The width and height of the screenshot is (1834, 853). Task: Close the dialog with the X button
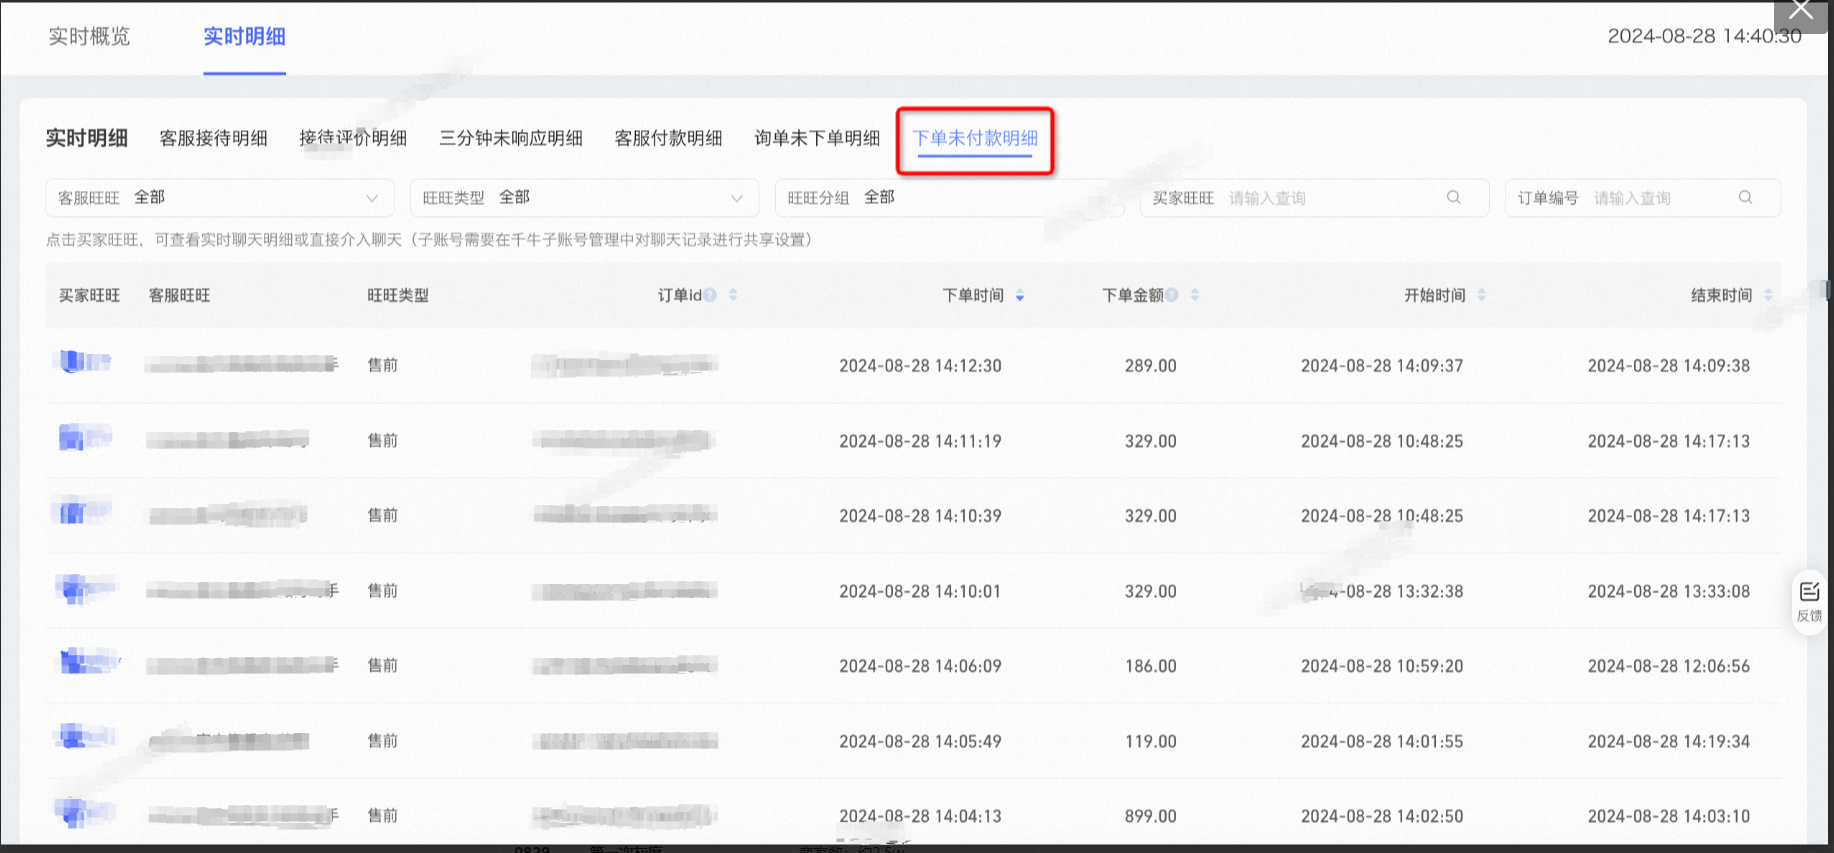(x=1801, y=11)
